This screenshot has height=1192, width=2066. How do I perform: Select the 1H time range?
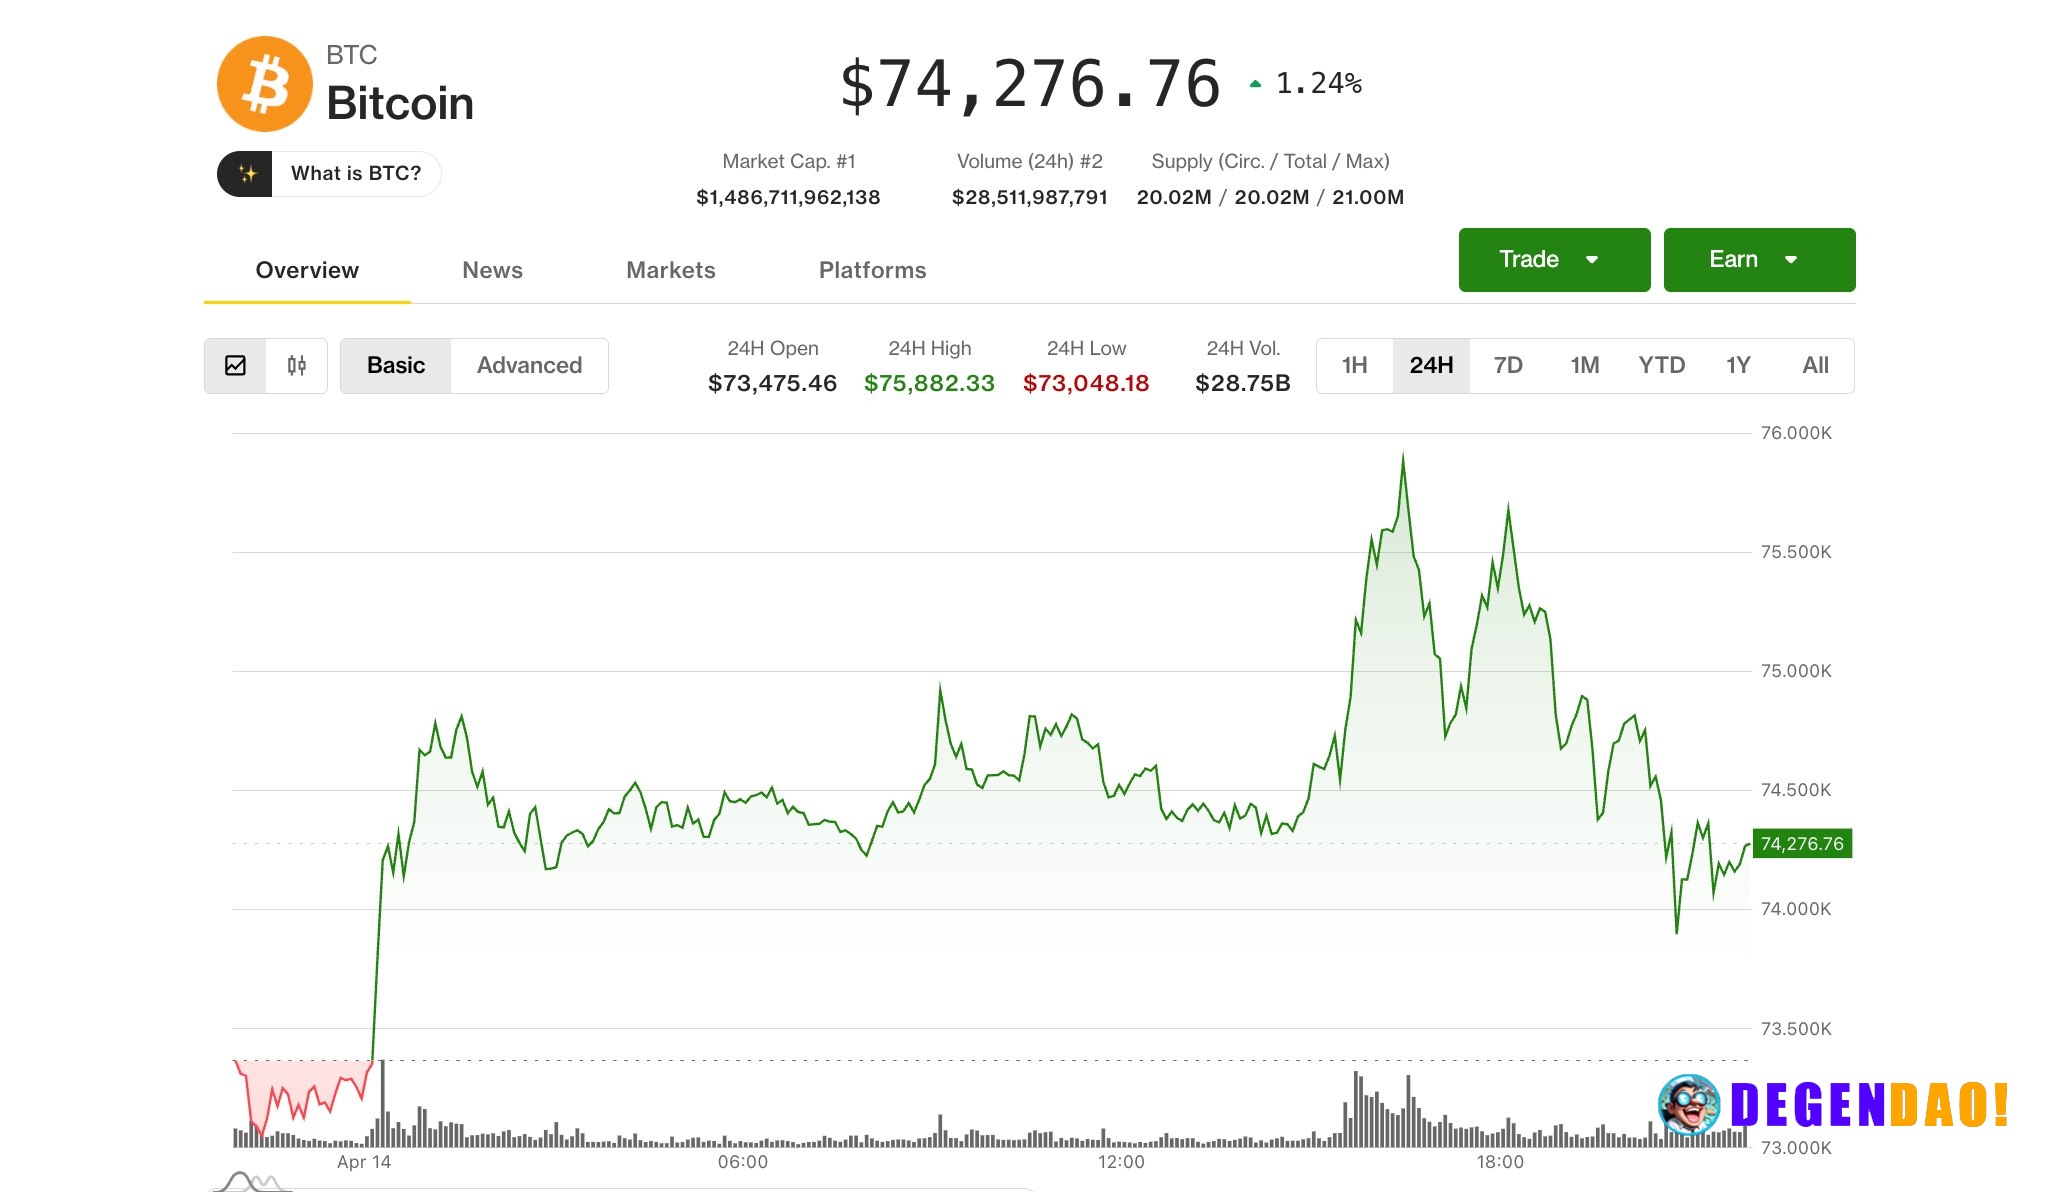pyautogui.click(x=1353, y=366)
